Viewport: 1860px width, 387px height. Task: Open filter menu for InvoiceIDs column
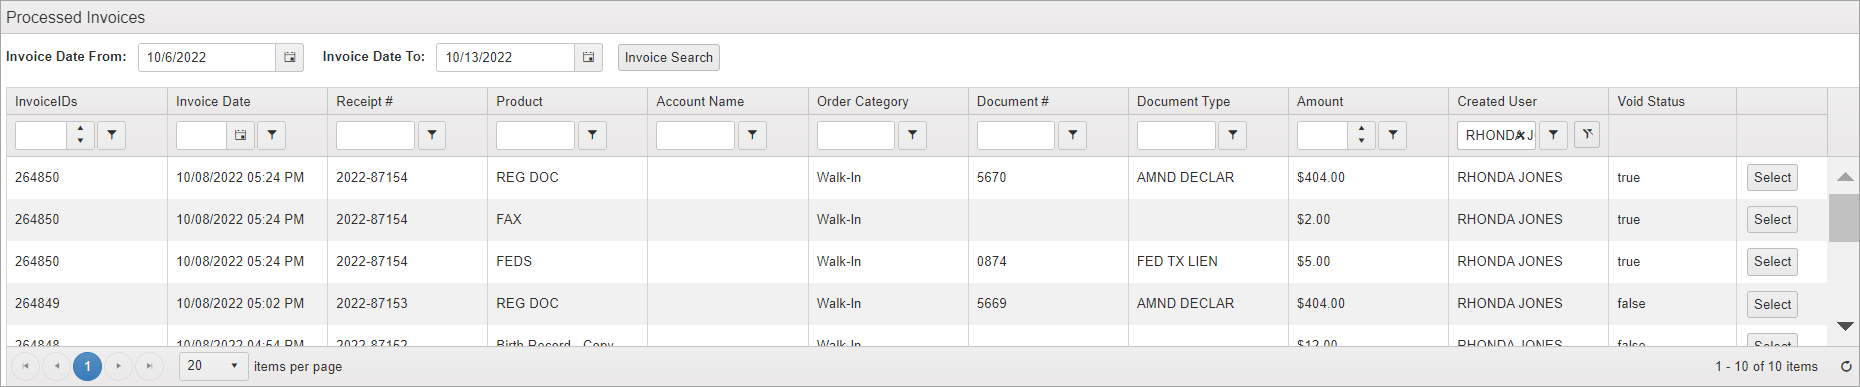pyautogui.click(x=111, y=135)
